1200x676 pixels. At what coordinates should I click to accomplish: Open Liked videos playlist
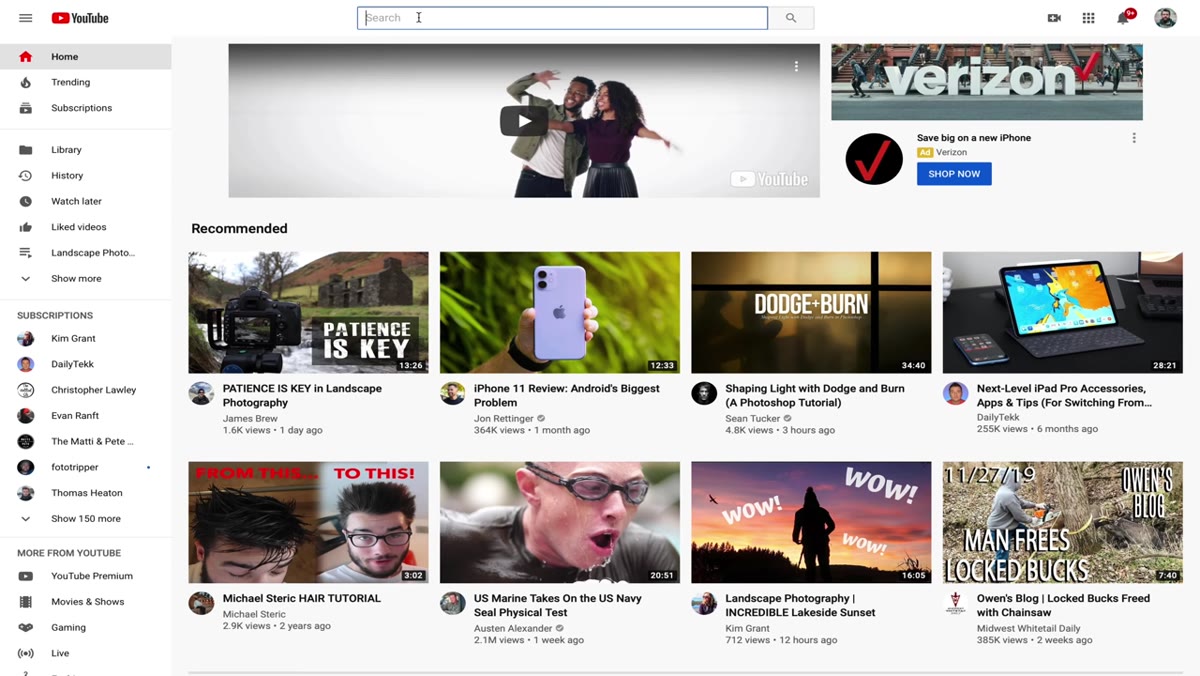point(86,227)
